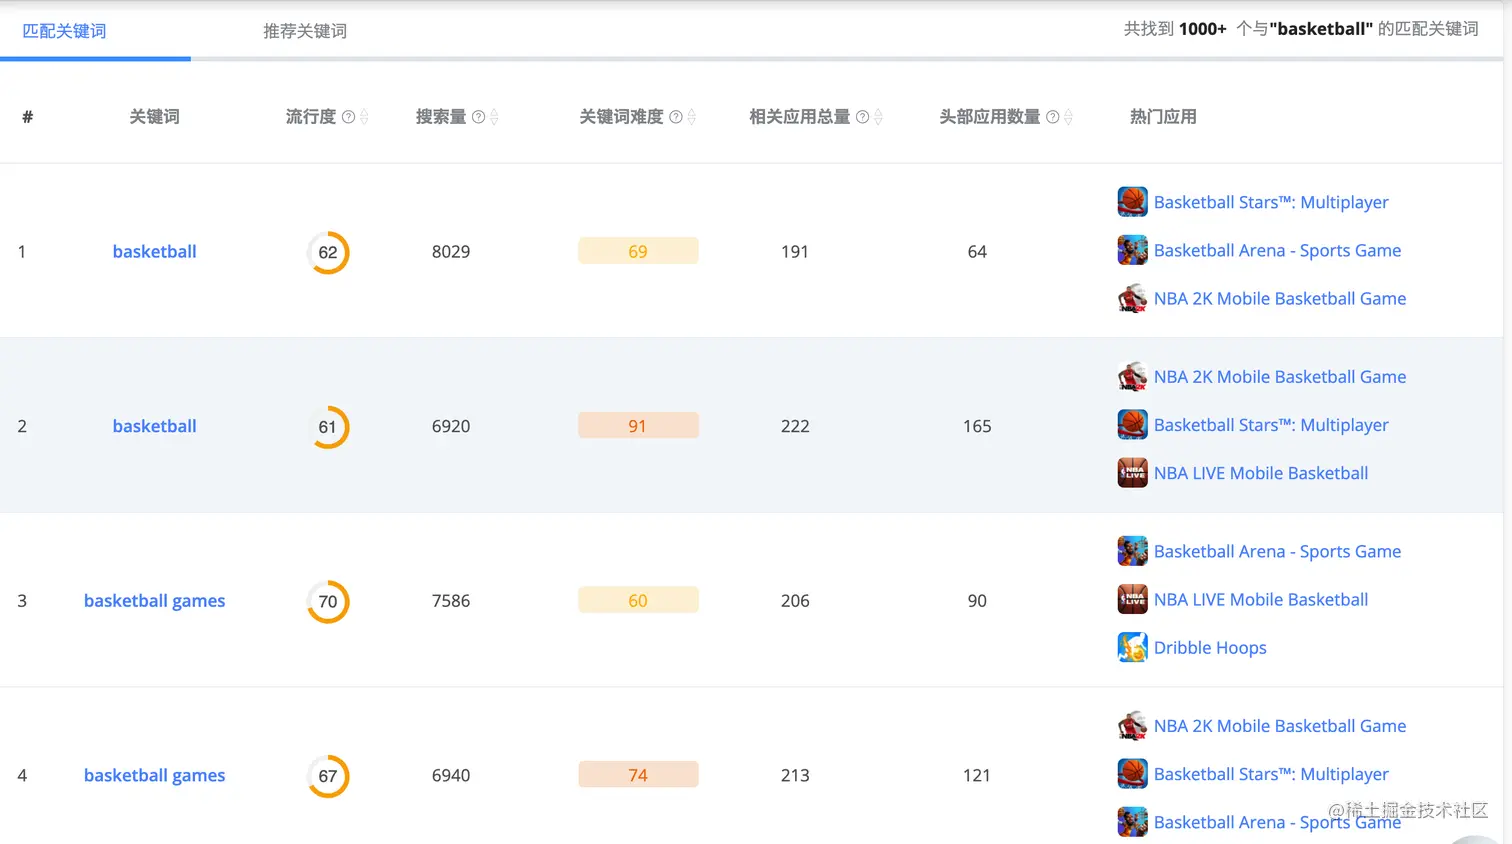Click the Basketball Arena app icon in row 3

(1132, 550)
